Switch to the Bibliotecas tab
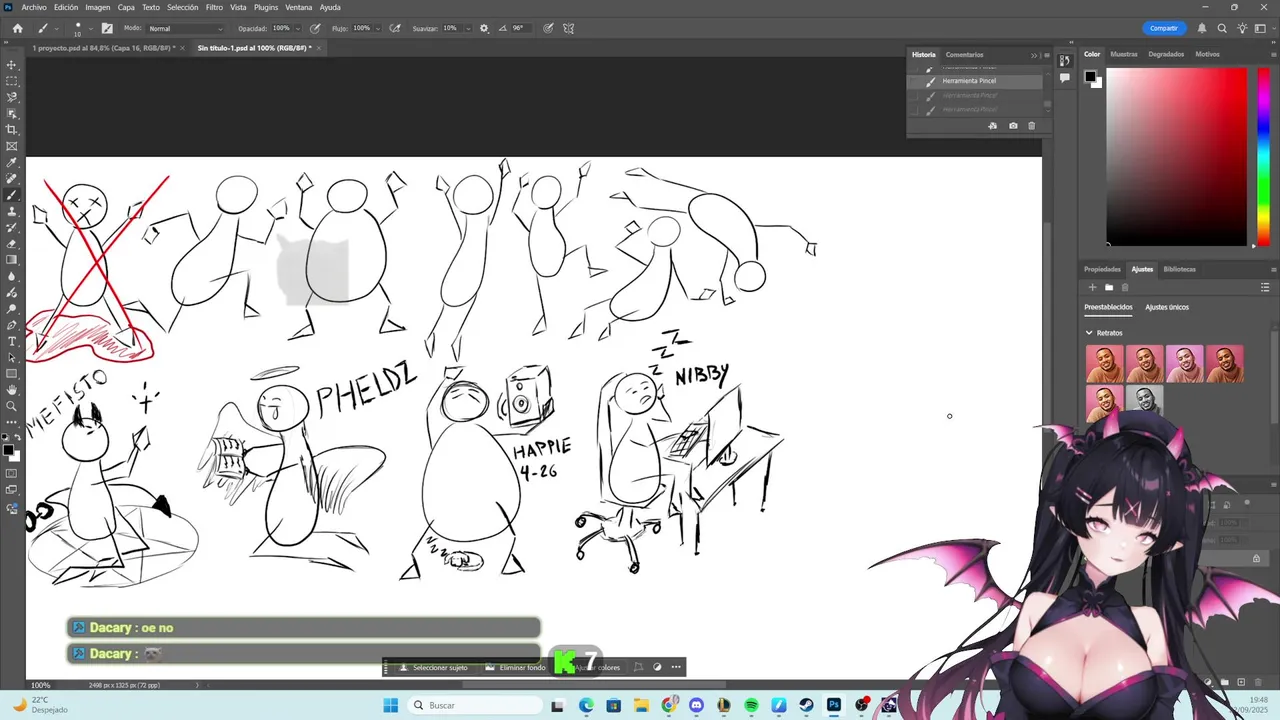Screen dimensions: 1280x720 1179,269
